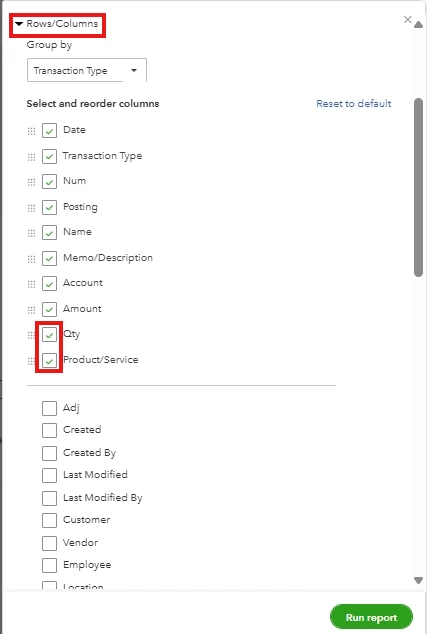Click the drag handle beside Memo/Description

pos(32,259)
